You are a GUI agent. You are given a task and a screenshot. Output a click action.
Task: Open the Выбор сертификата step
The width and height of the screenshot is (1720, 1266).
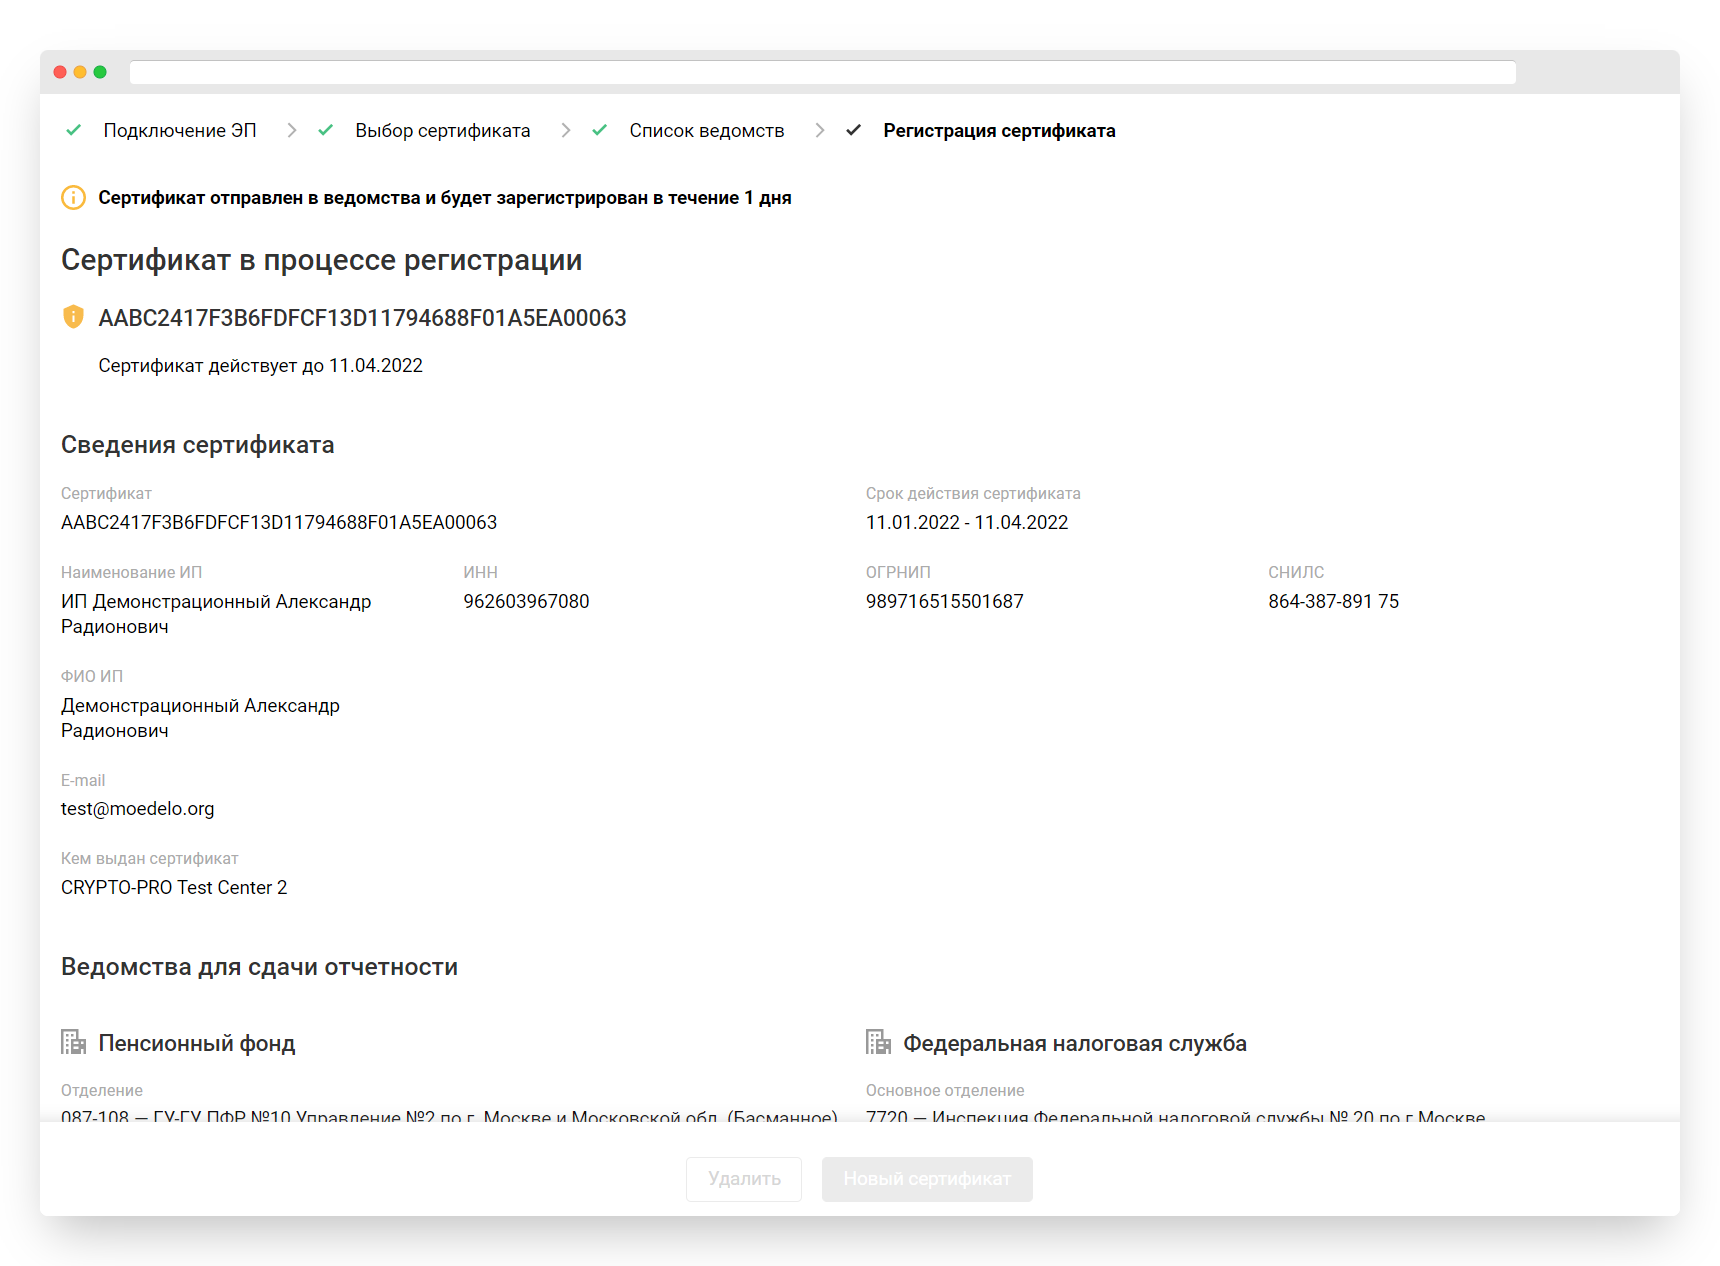(442, 131)
